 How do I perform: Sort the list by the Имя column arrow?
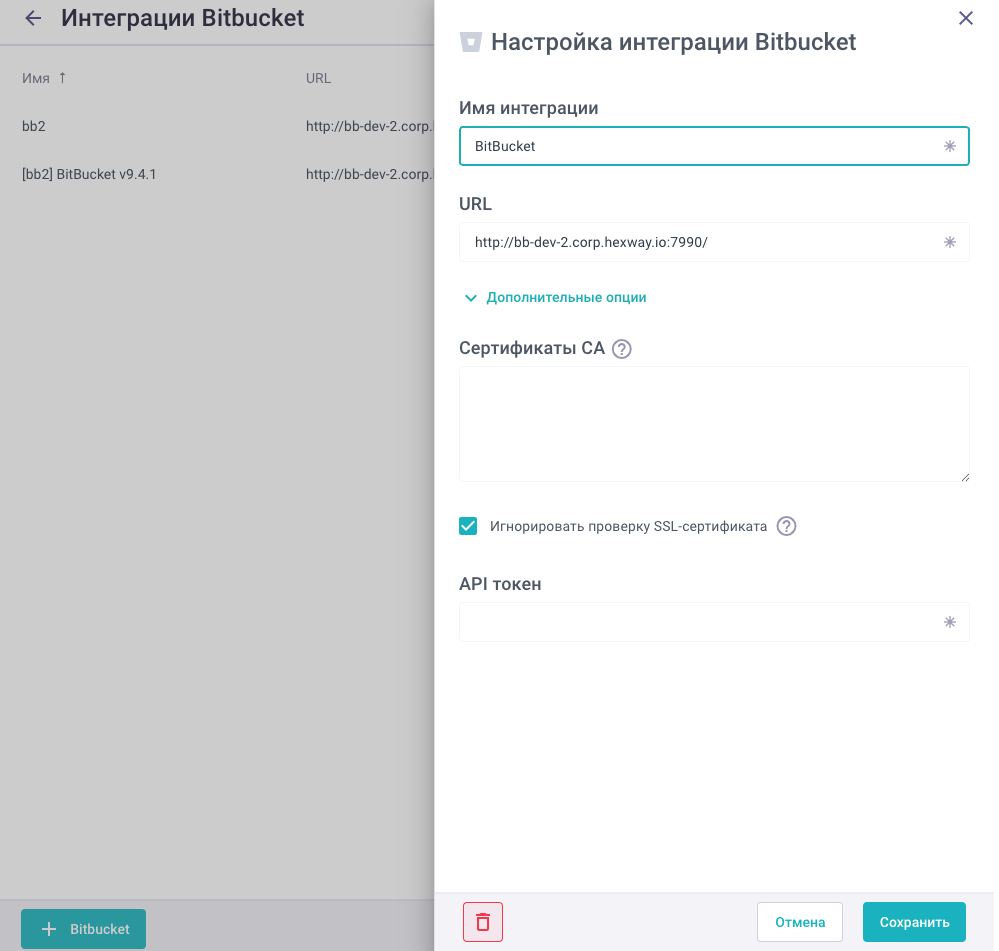[62, 78]
